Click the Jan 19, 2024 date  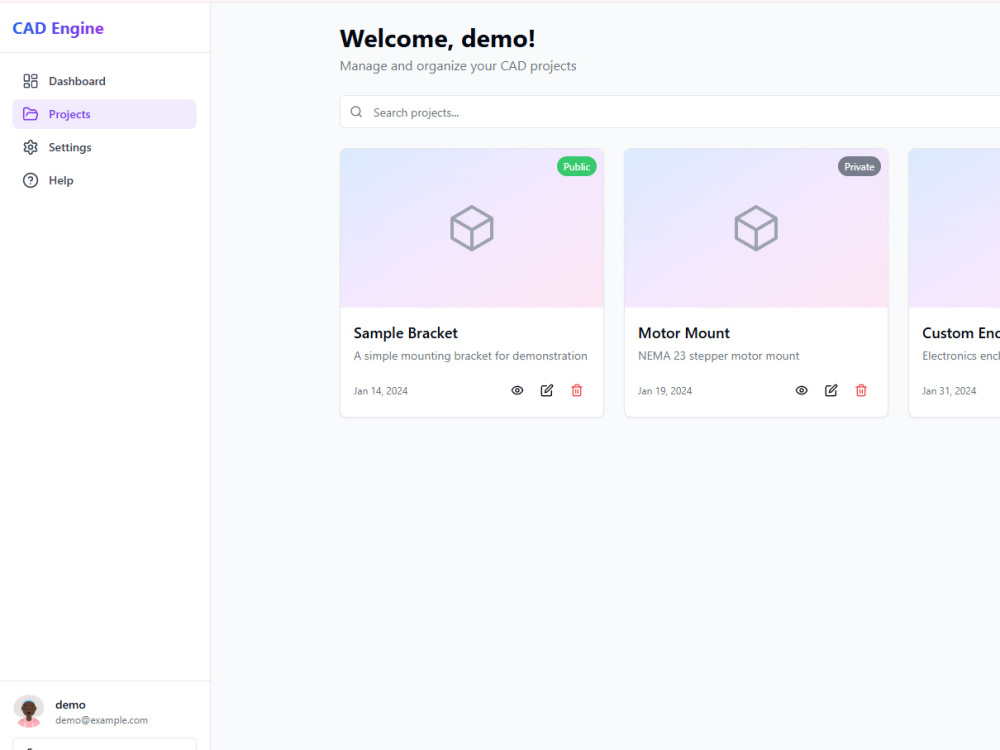point(665,391)
